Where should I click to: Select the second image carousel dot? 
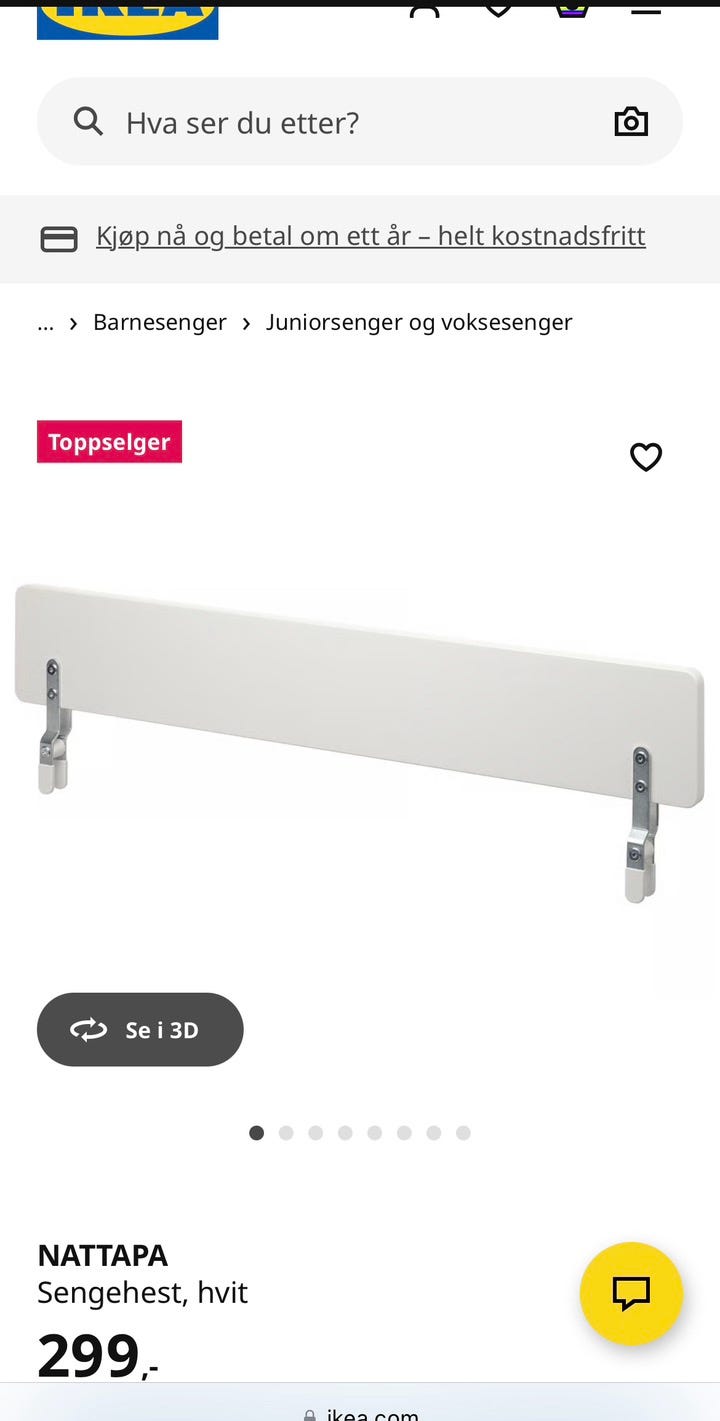tap(286, 1133)
